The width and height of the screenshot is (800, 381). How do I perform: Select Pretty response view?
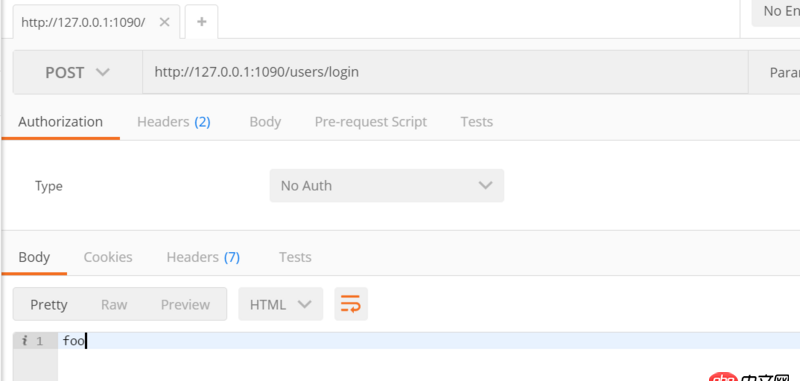click(x=48, y=304)
